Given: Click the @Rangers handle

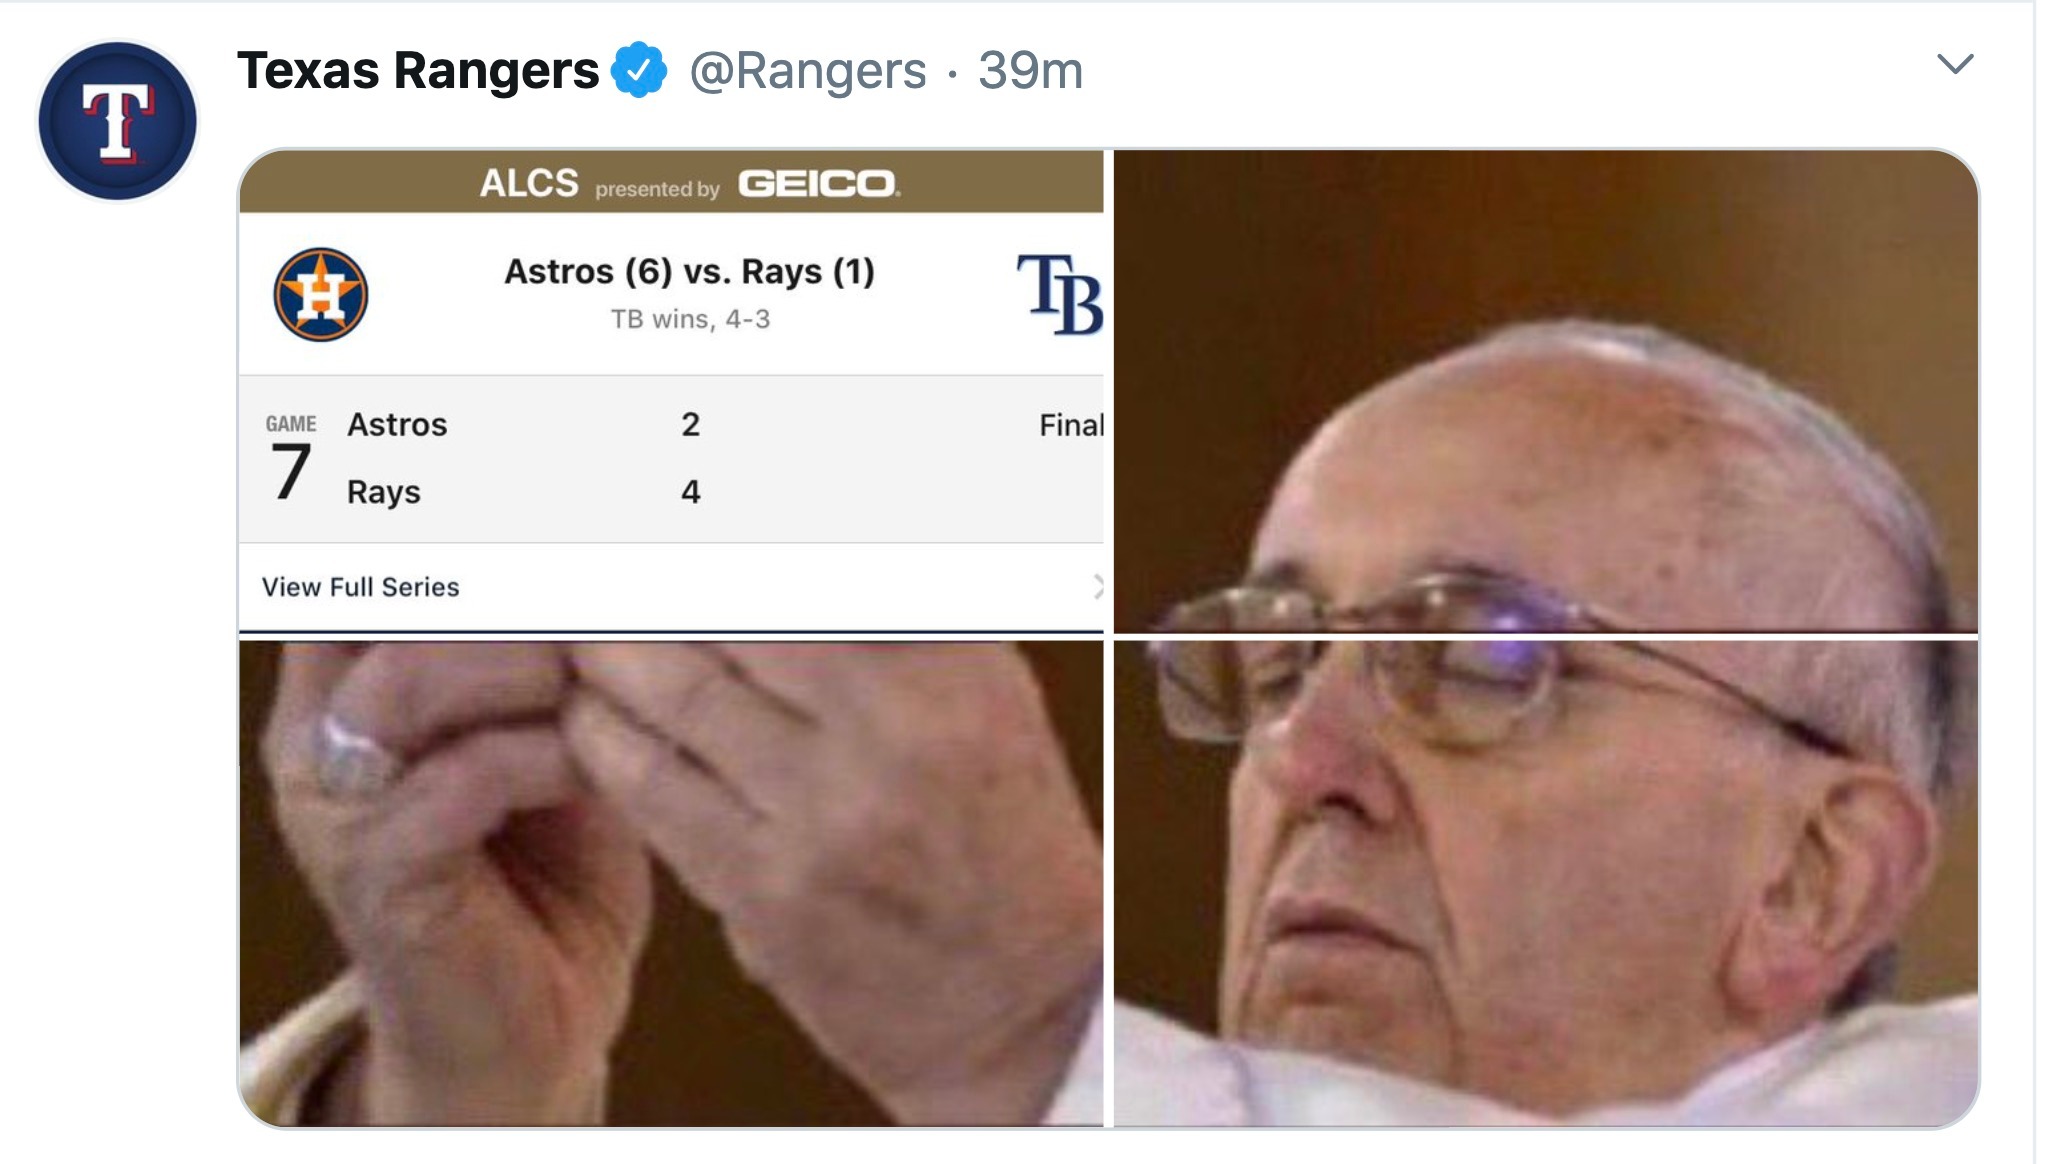Looking at the screenshot, I should (x=808, y=71).
